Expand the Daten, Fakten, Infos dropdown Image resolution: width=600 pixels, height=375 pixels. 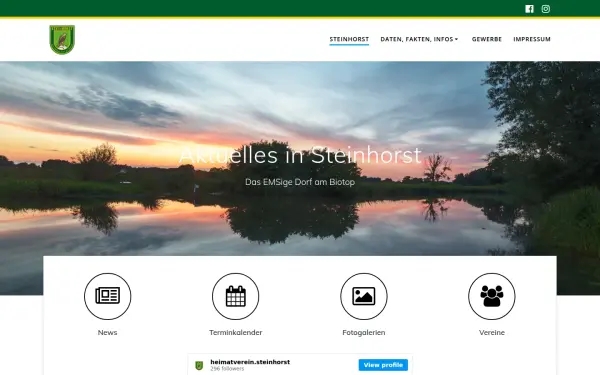[x=419, y=39]
